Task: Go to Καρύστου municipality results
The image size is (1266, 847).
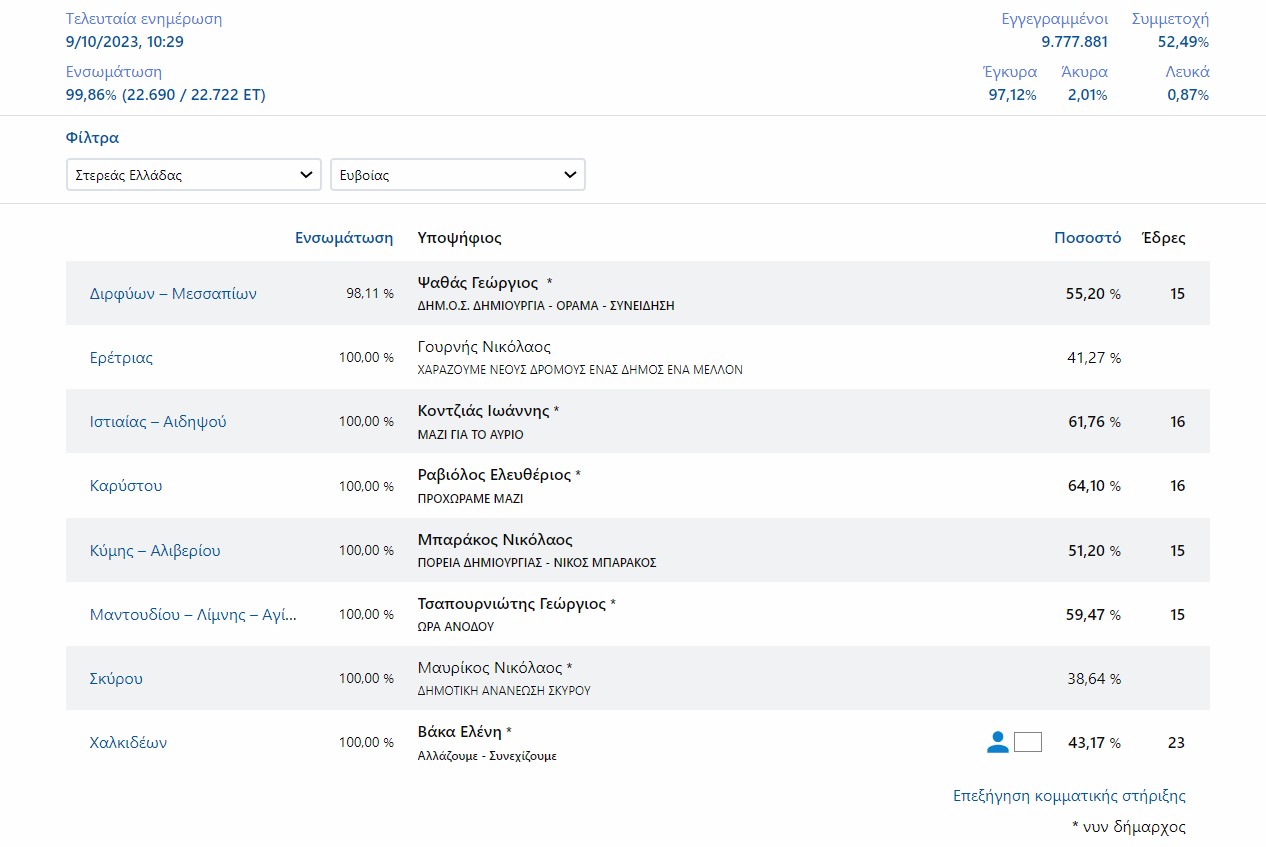Action: [126, 486]
